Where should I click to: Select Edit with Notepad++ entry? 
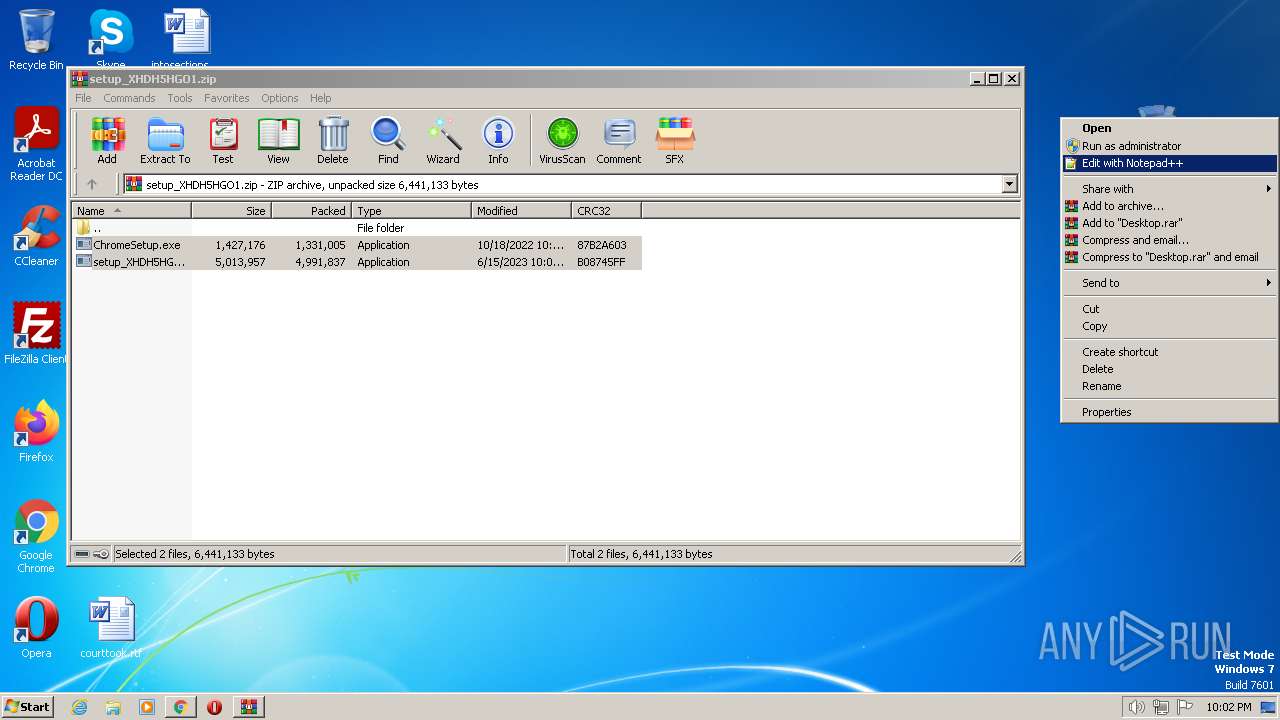(1169, 163)
